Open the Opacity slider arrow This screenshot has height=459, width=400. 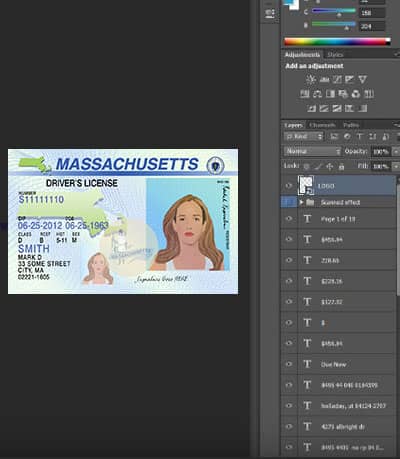click(396, 152)
